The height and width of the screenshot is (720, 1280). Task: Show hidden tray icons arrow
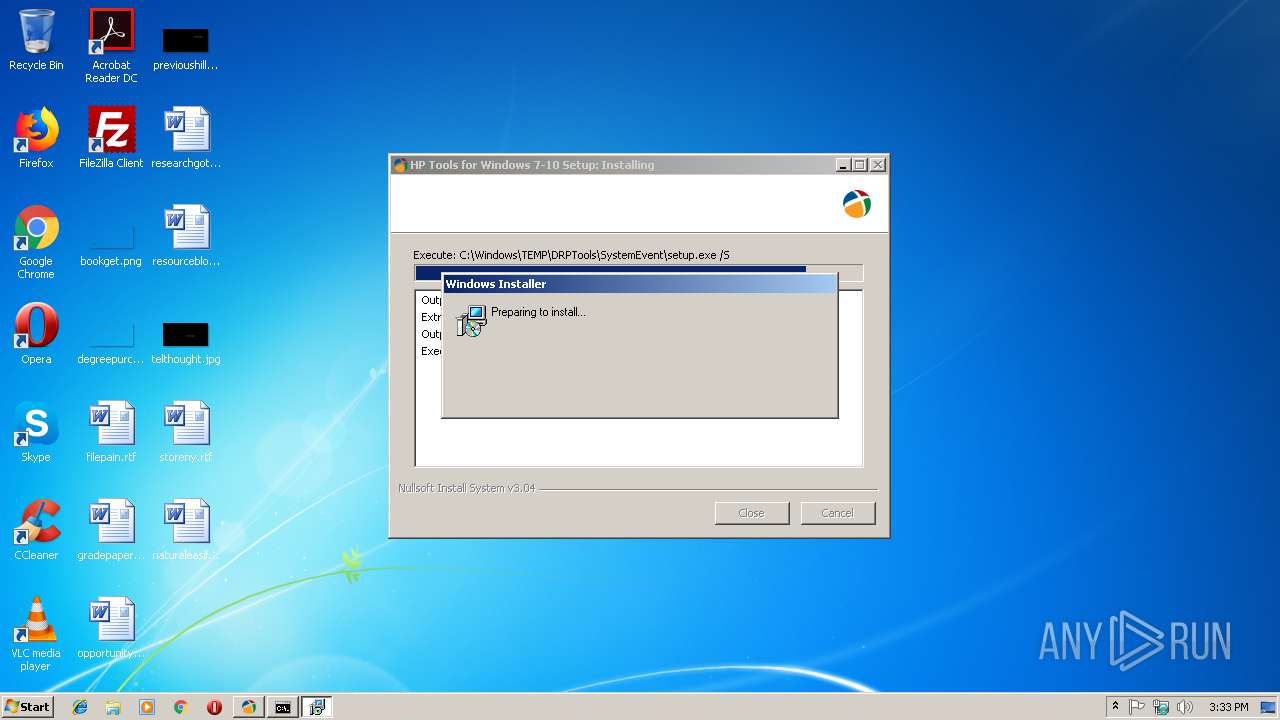coord(1115,707)
